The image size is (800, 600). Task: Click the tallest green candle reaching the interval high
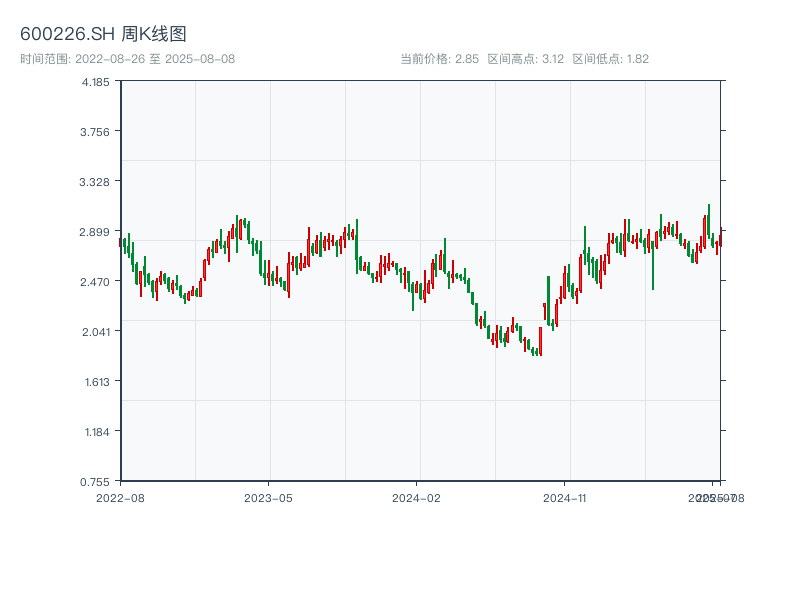pyautogui.click(x=709, y=220)
